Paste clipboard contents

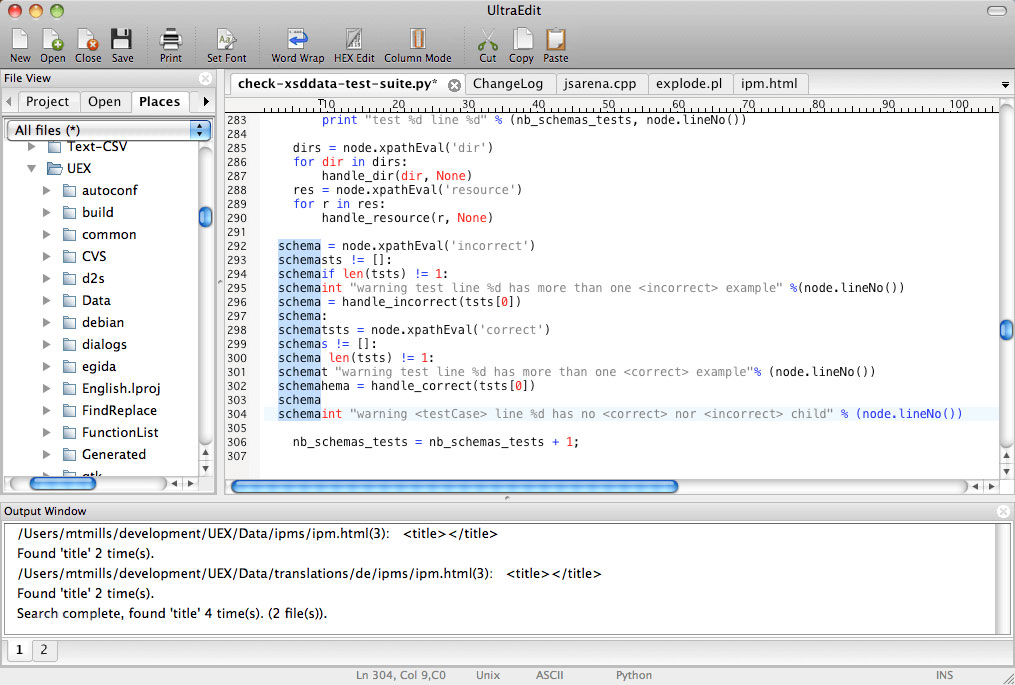(x=555, y=45)
